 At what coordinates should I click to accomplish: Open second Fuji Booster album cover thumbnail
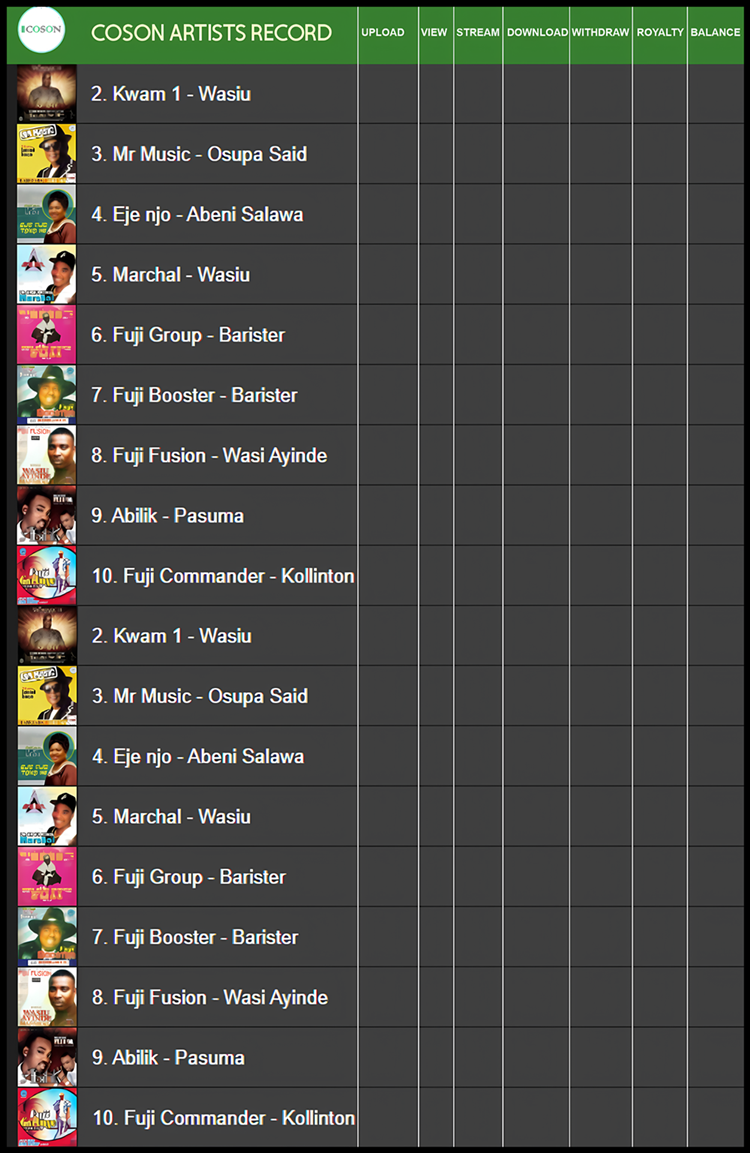point(47,937)
